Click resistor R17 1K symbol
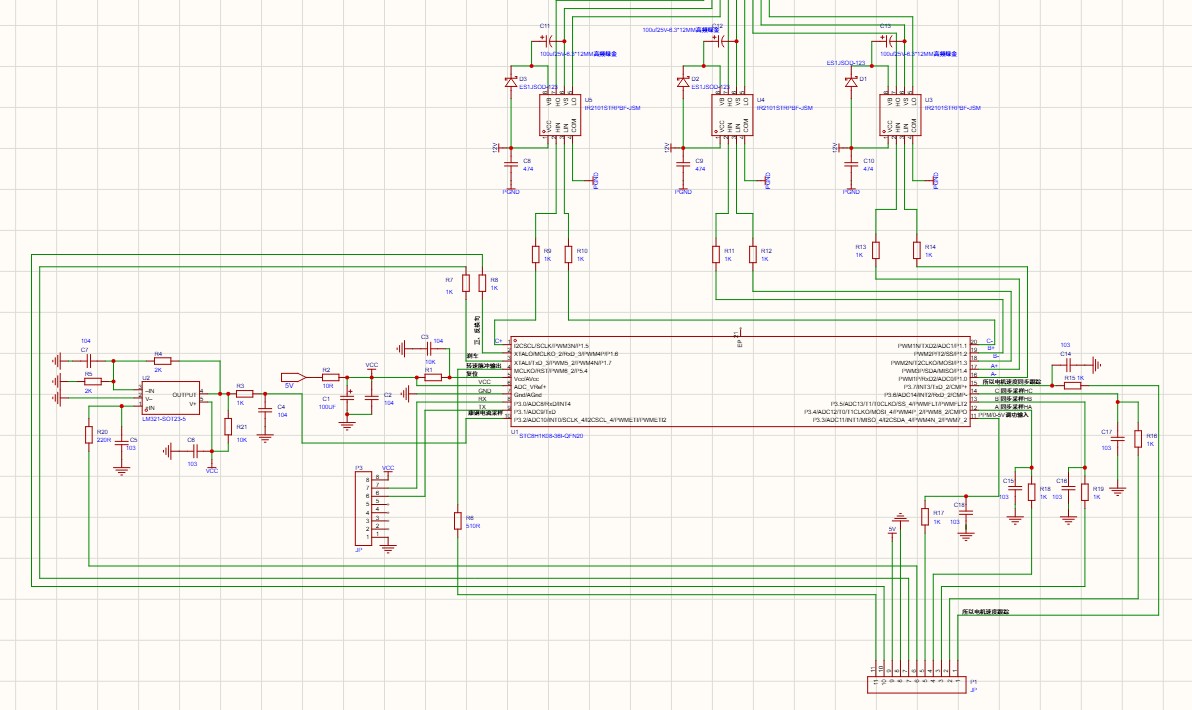1192x710 pixels. 924,517
